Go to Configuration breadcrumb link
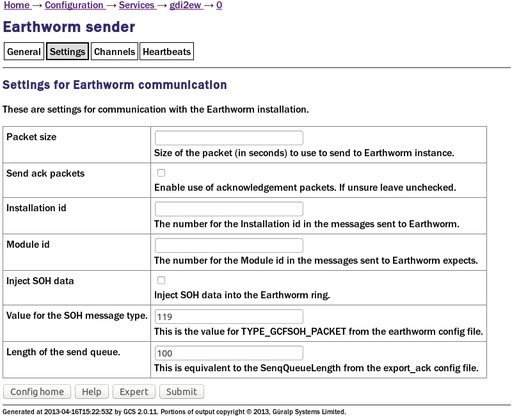This screenshot has width=512, height=418. [75, 5]
